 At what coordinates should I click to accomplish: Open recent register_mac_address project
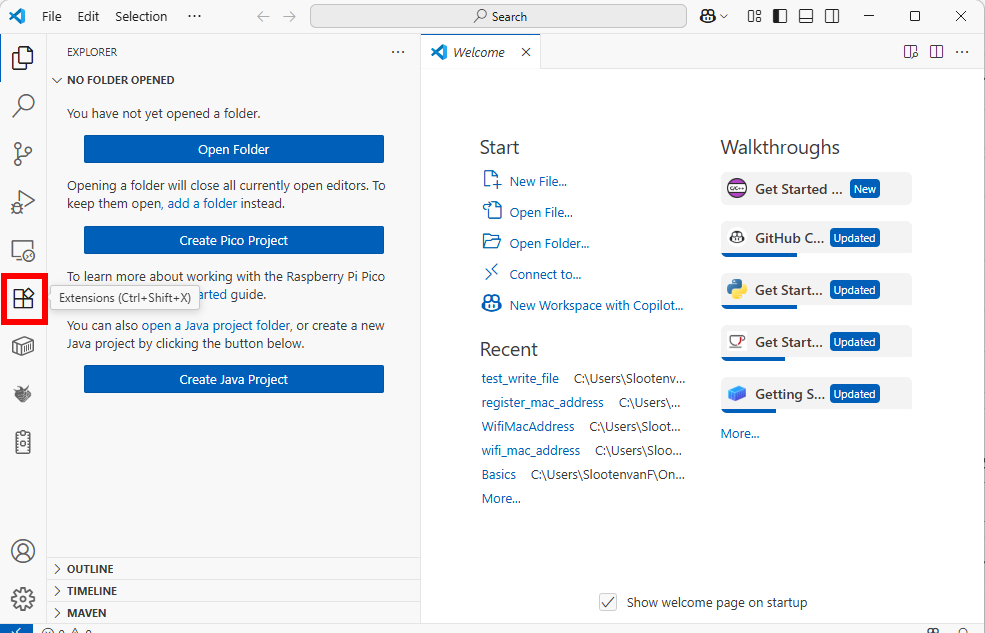click(x=543, y=403)
